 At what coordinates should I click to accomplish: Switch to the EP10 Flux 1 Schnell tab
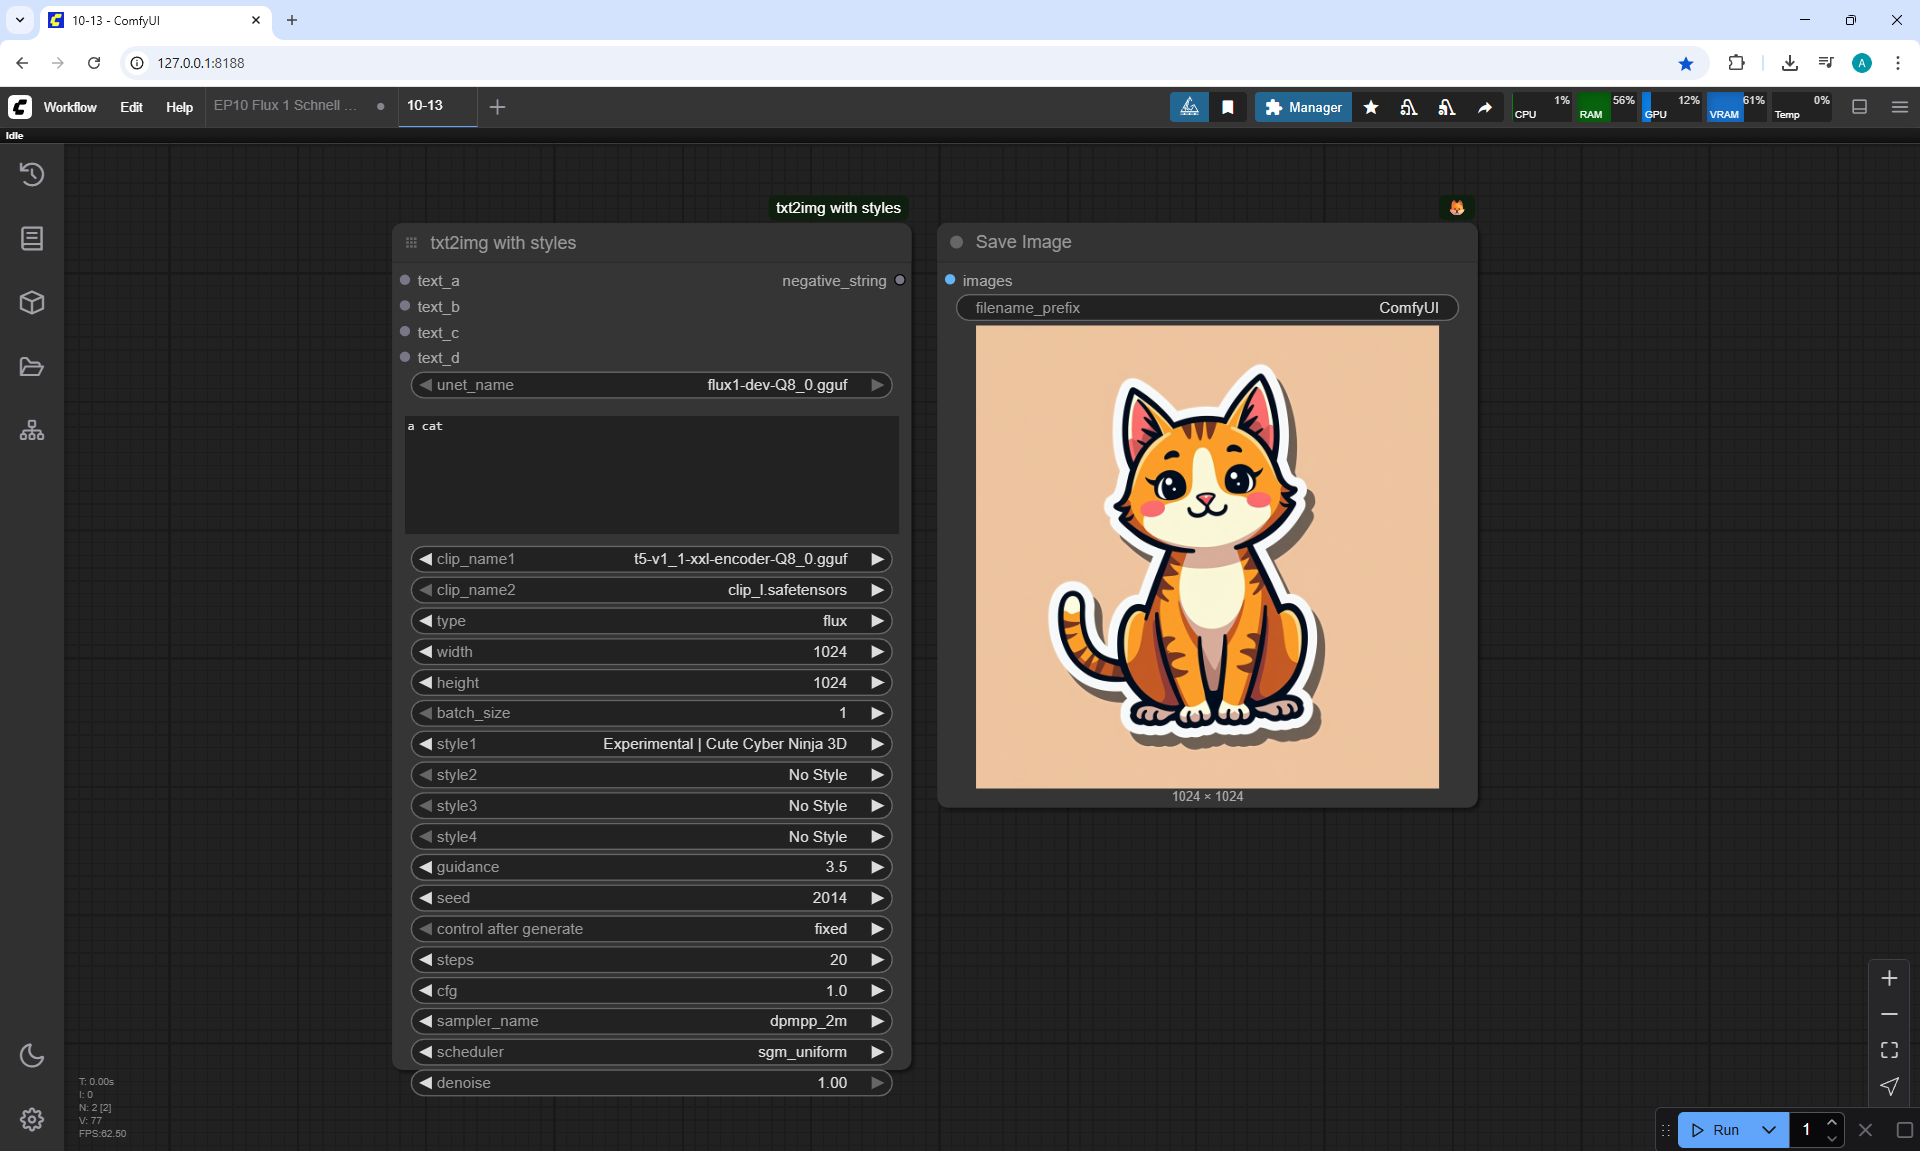[x=285, y=105]
